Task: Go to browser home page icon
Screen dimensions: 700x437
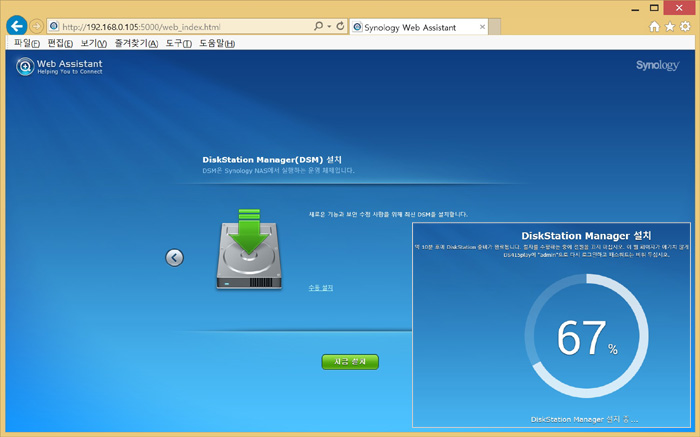Action: click(x=654, y=27)
